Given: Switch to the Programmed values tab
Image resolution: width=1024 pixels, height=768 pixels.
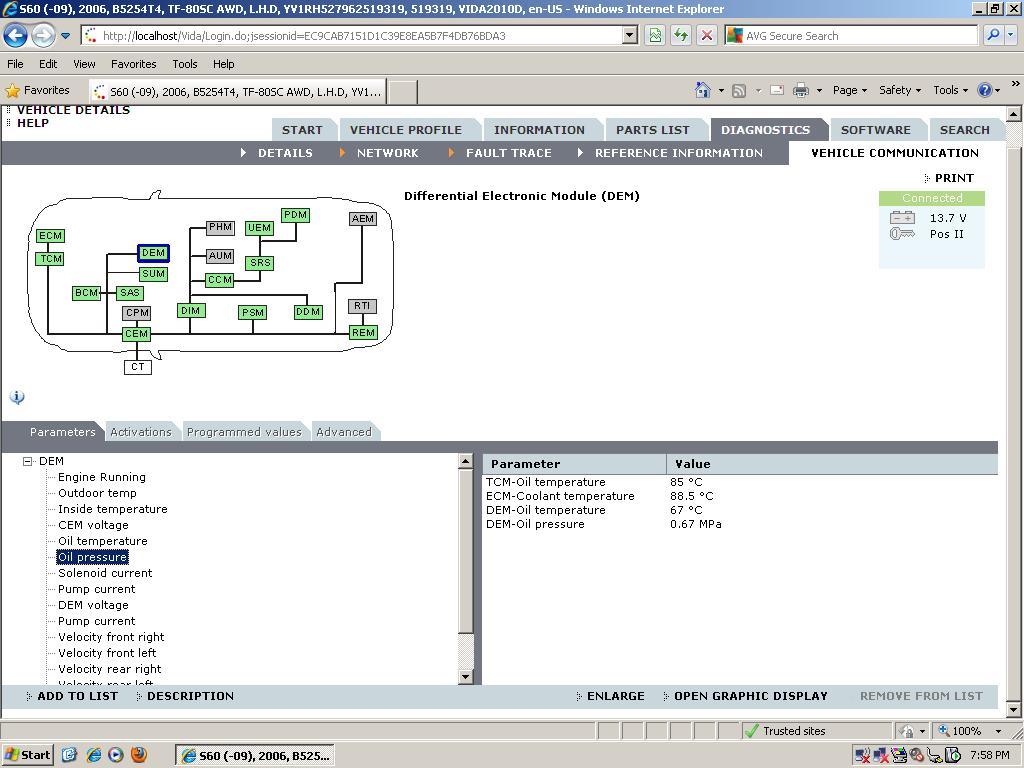Looking at the screenshot, I should (x=244, y=432).
